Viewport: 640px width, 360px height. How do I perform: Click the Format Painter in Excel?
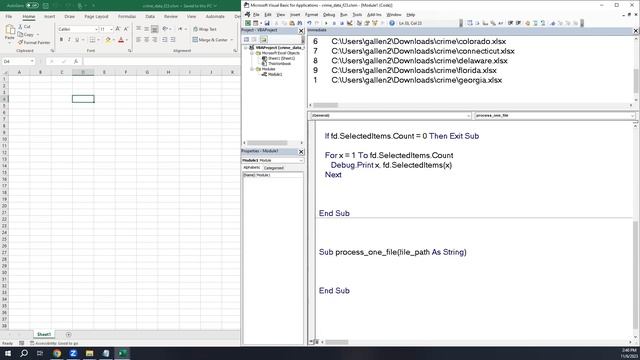point(34,42)
